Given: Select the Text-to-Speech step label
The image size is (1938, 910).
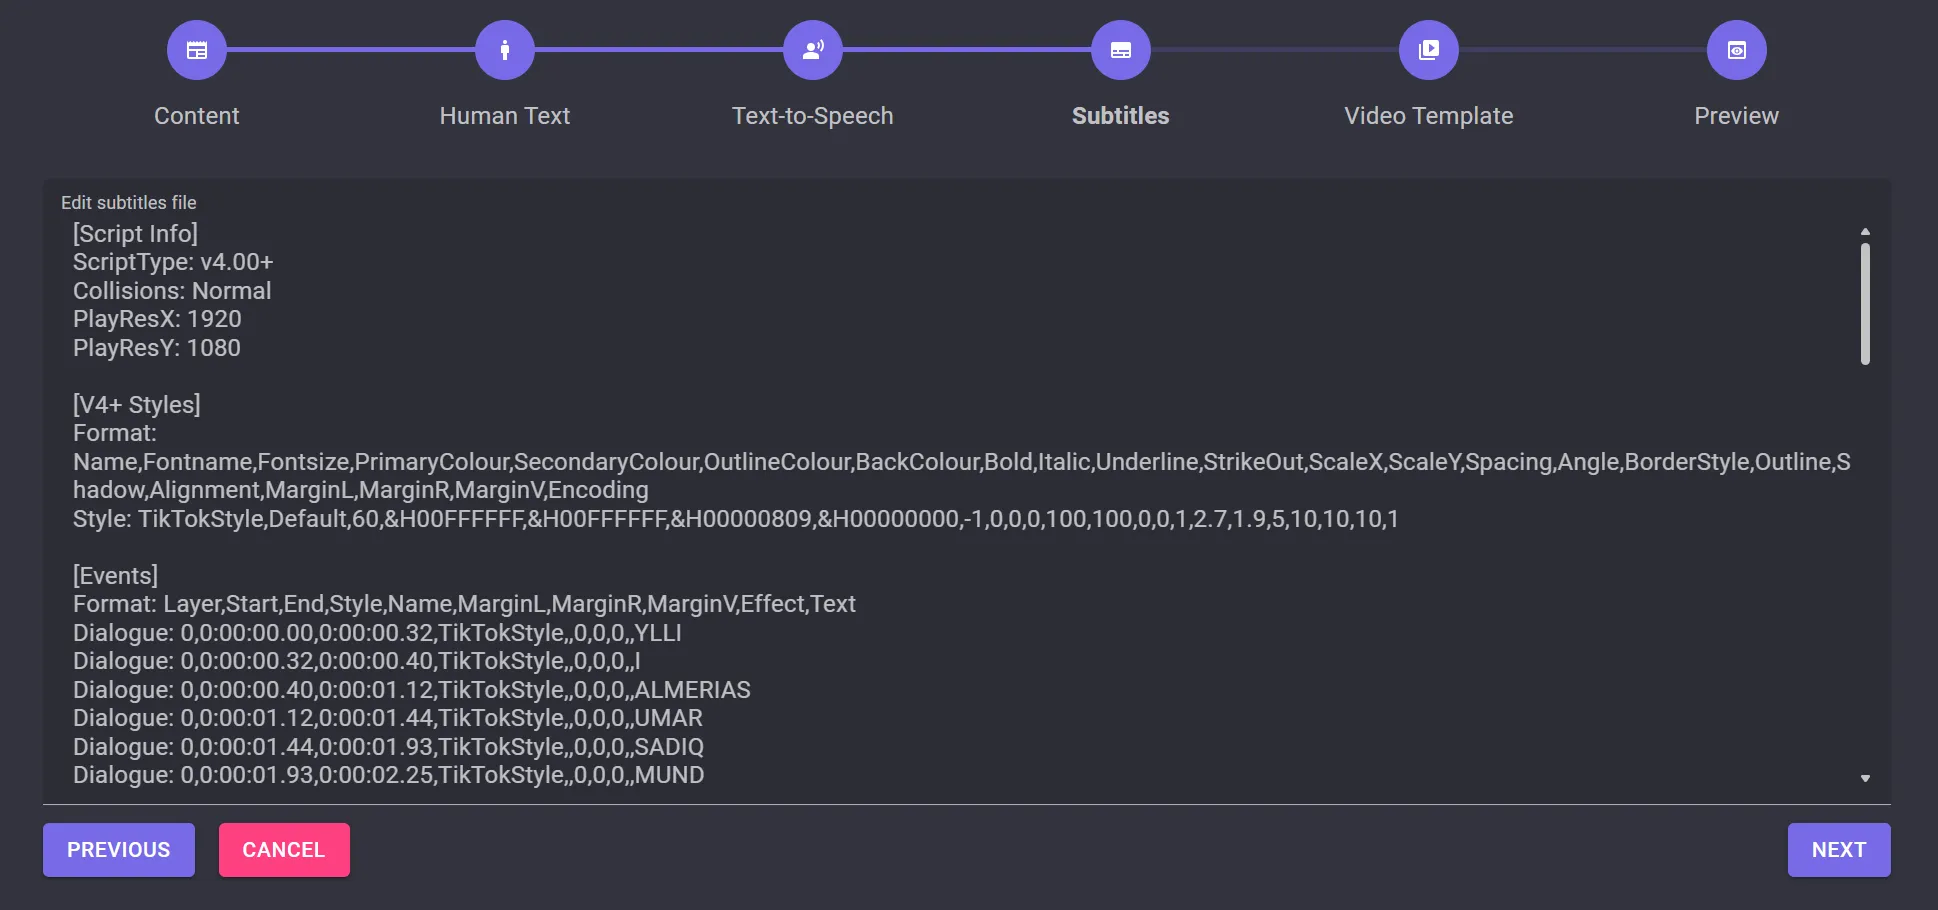Looking at the screenshot, I should [813, 116].
